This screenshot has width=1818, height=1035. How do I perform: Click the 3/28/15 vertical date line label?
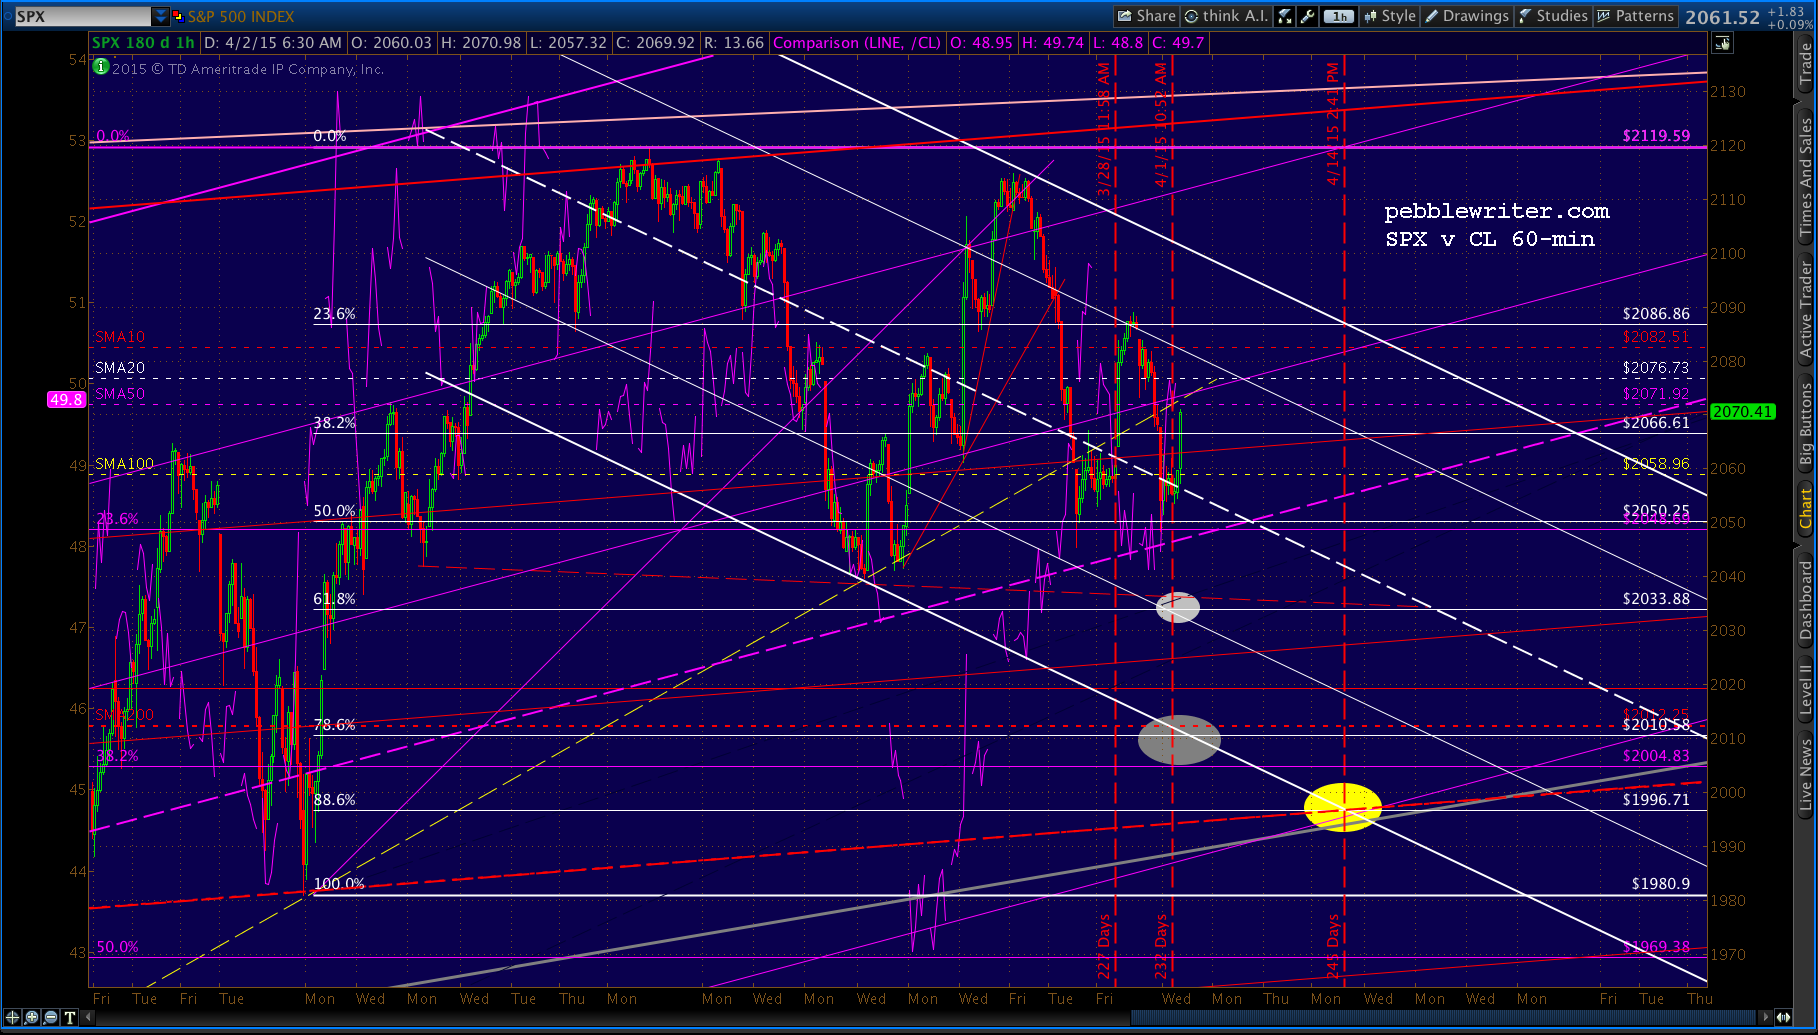[1103, 130]
